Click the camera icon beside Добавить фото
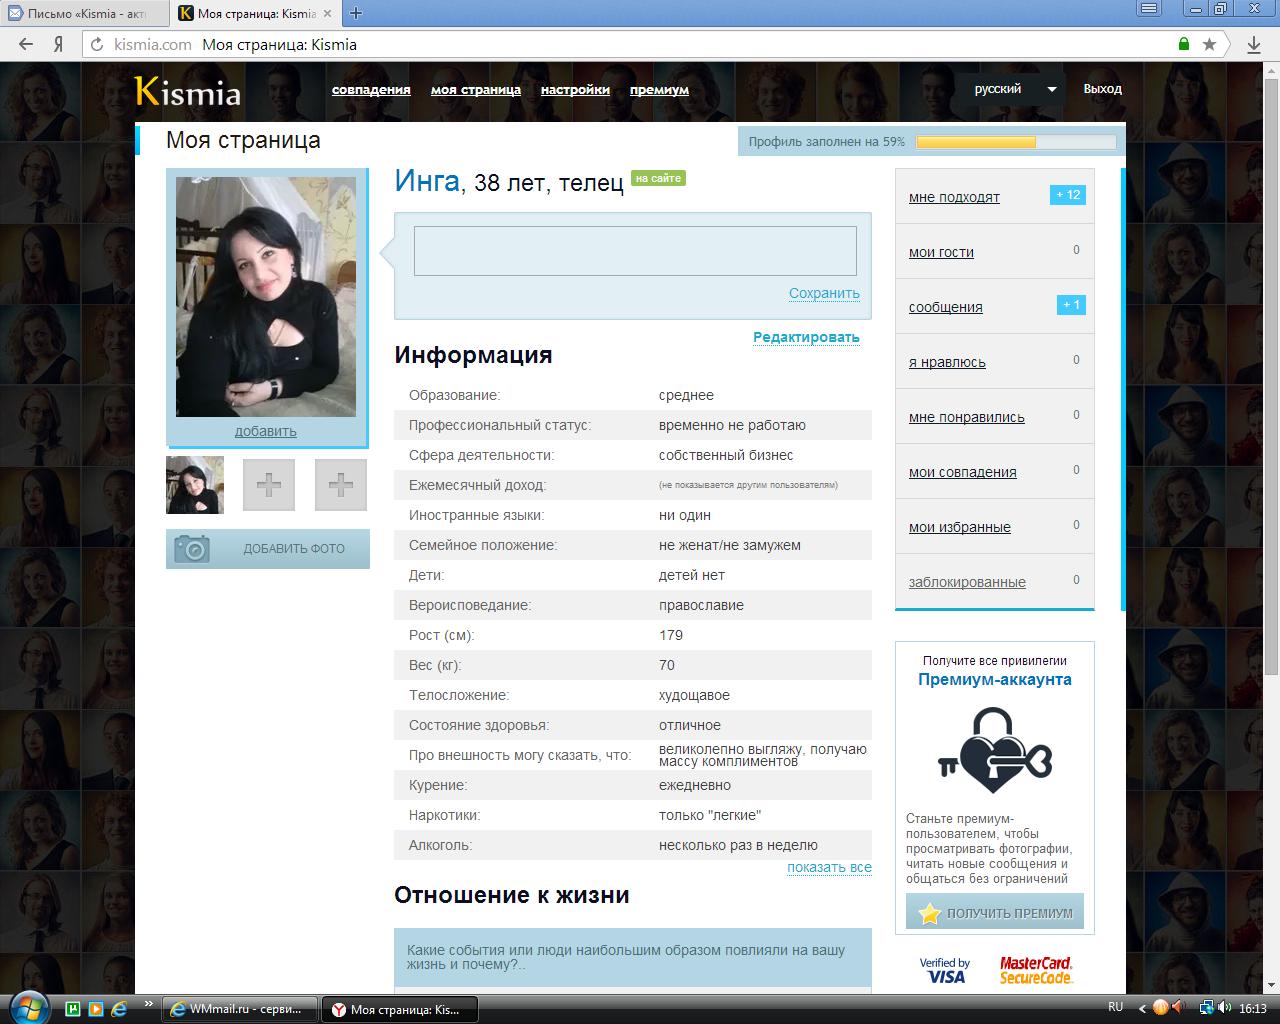The height and width of the screenshot is (1024, 1280). click(x=192, y=548)
